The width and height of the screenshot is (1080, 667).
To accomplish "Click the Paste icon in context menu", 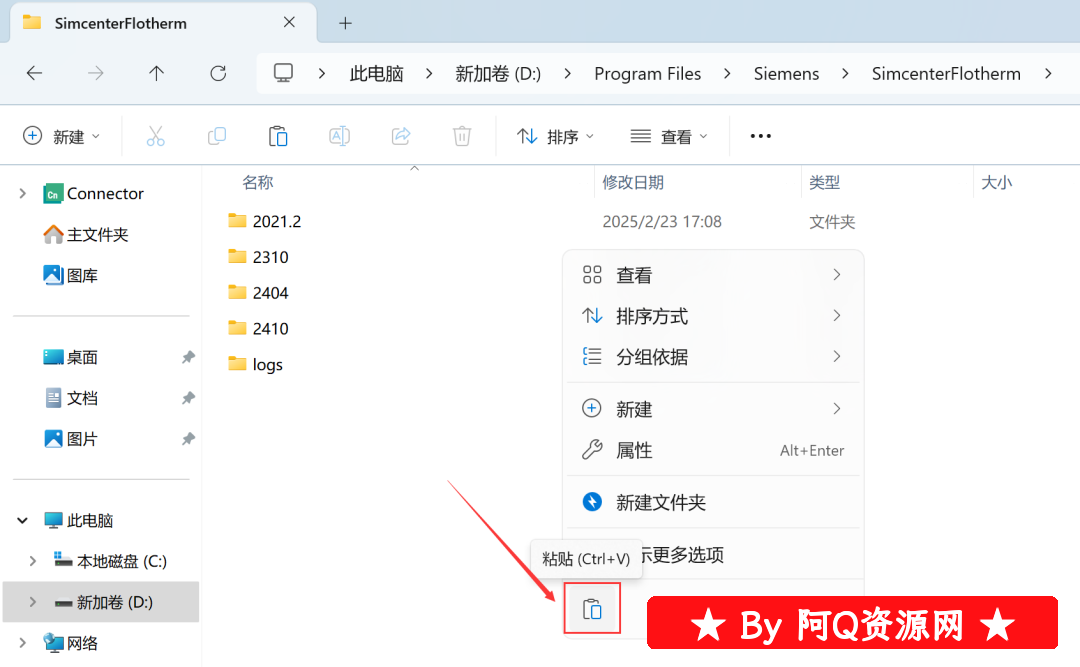I will coord(592,608).
